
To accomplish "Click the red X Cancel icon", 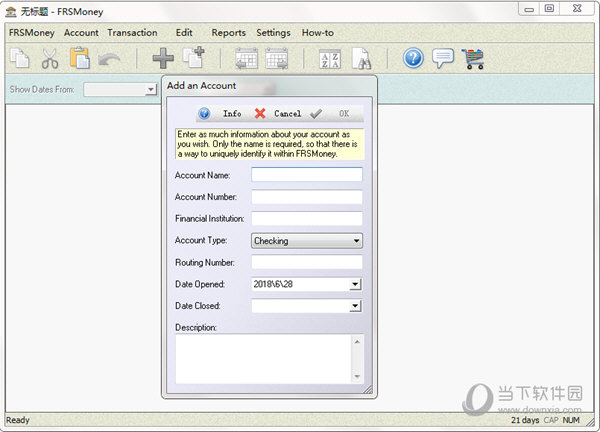I will pos(260,114).
